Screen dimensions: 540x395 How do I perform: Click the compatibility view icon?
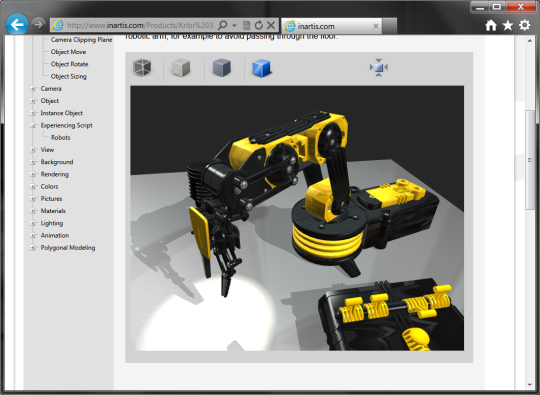click(x=246, y=25)
